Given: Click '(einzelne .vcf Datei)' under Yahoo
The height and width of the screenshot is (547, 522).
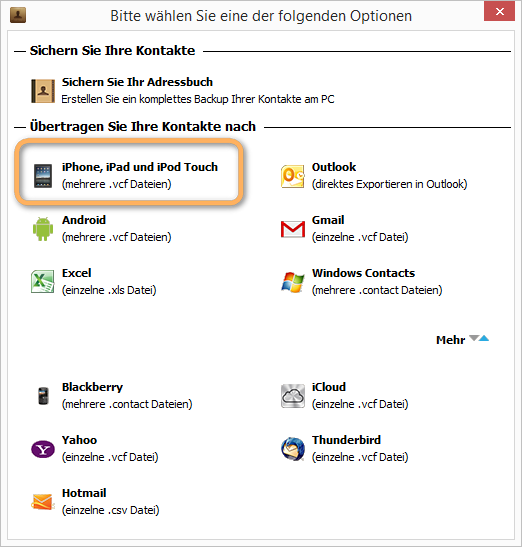Looking at the screenshot, I should tap(110, 457).
